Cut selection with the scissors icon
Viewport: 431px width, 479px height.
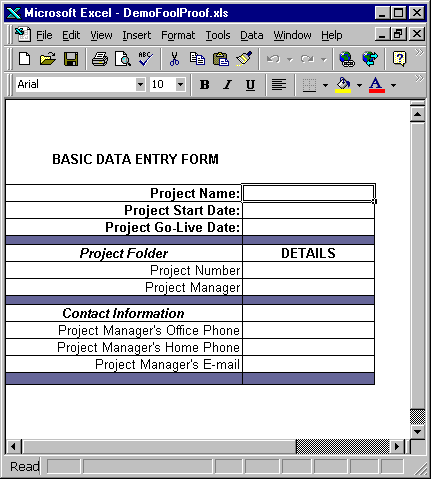(x=174, y=59)
